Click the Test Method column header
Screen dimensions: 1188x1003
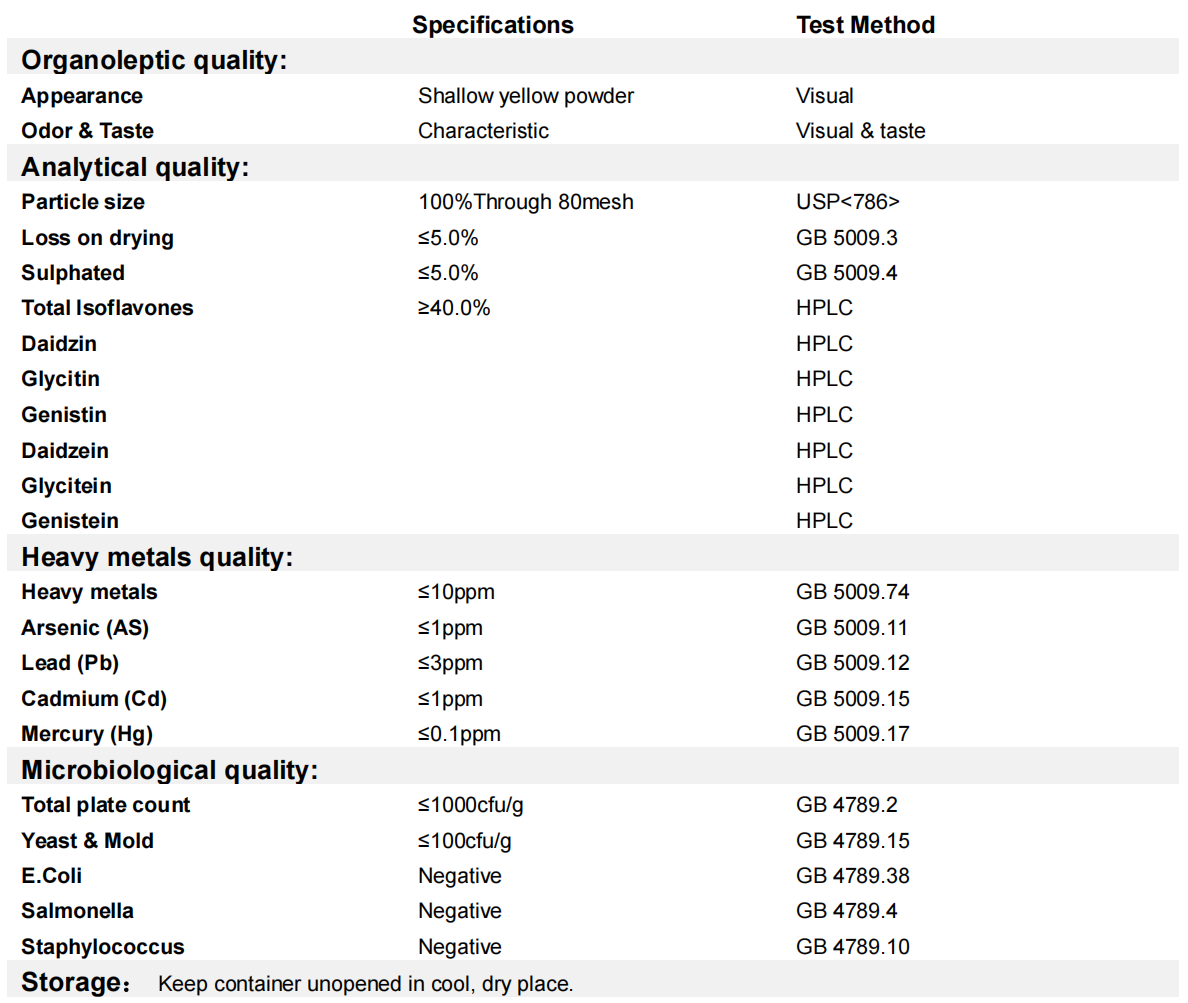[x=865, y=25]
